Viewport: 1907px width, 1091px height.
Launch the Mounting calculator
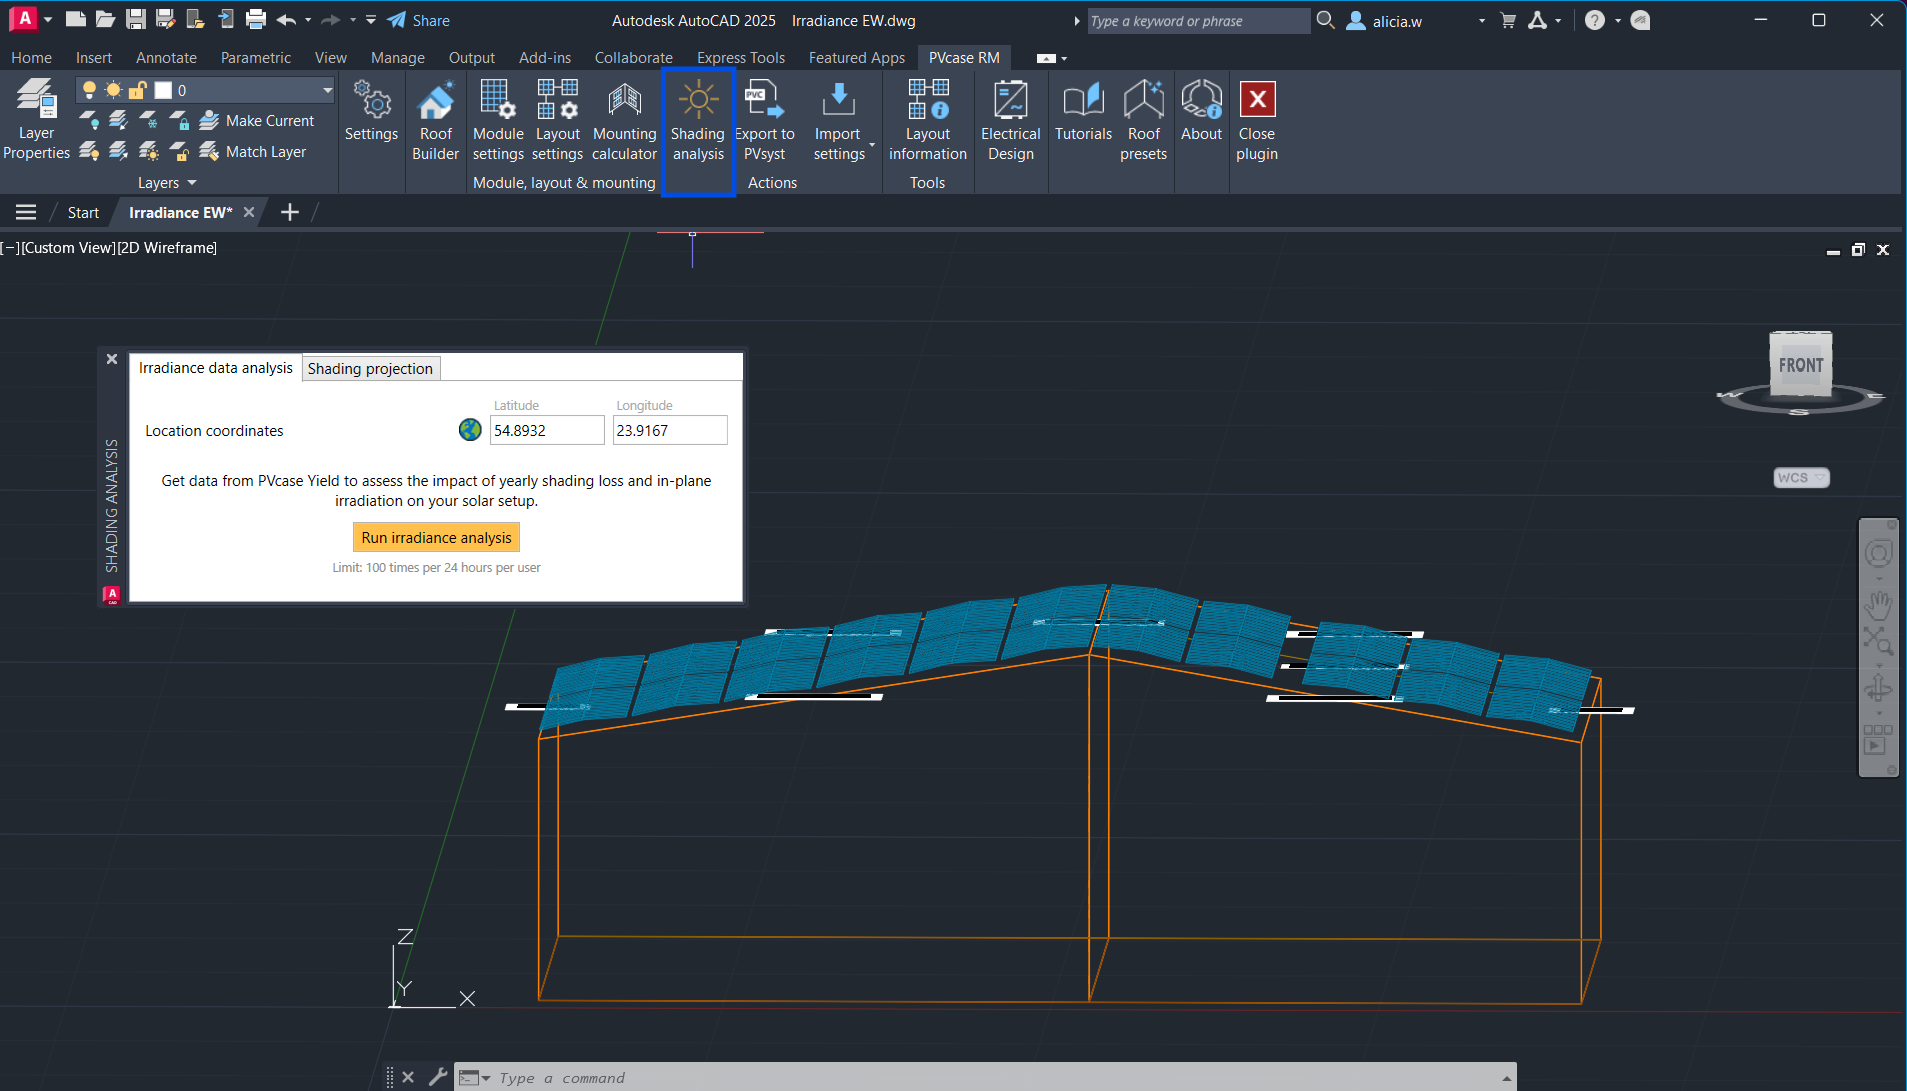tap(624, 121)
